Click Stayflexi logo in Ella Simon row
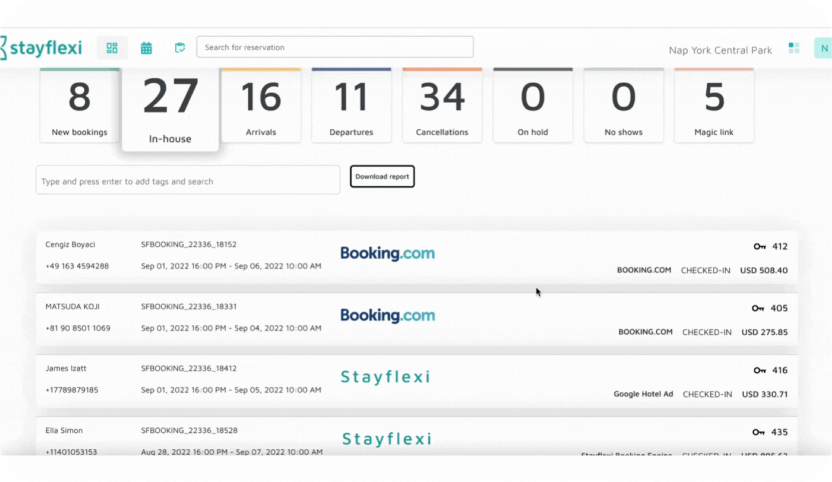Image resolution: width=832 pixels, height=482 pixels. (387, 439)
